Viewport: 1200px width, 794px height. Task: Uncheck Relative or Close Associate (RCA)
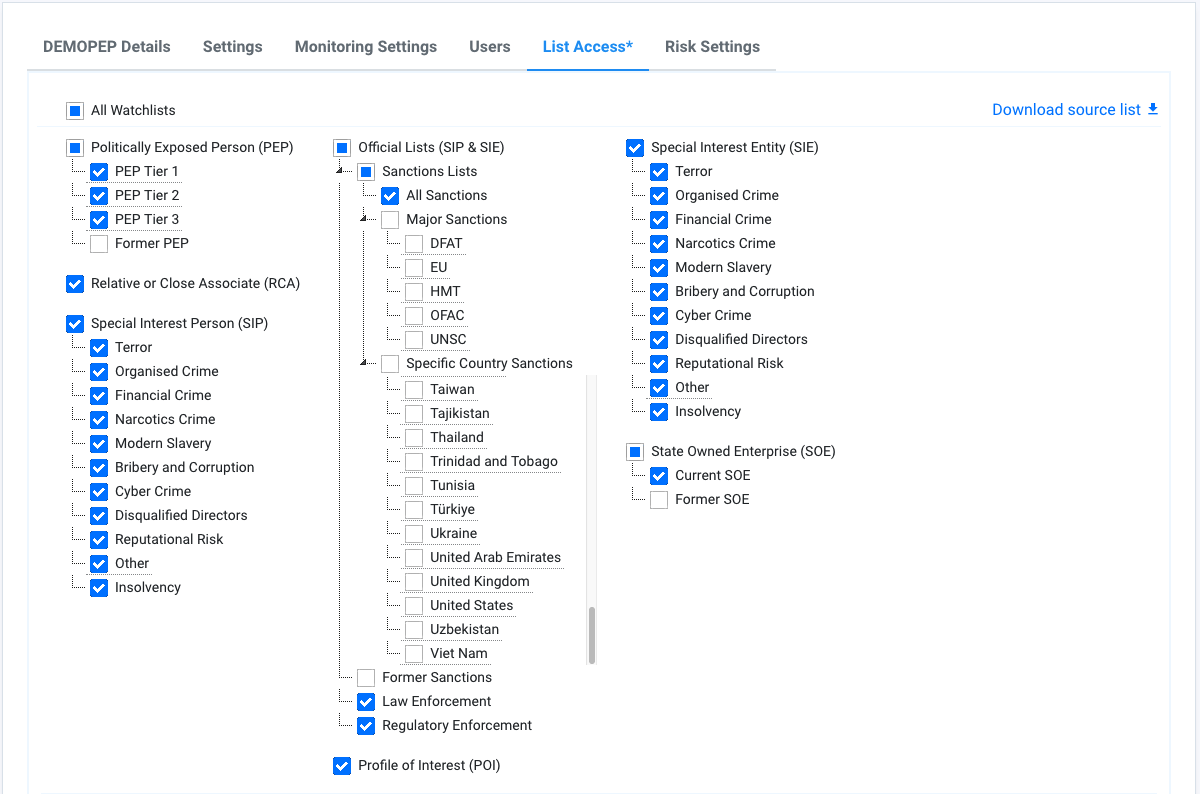click(75, 284)
